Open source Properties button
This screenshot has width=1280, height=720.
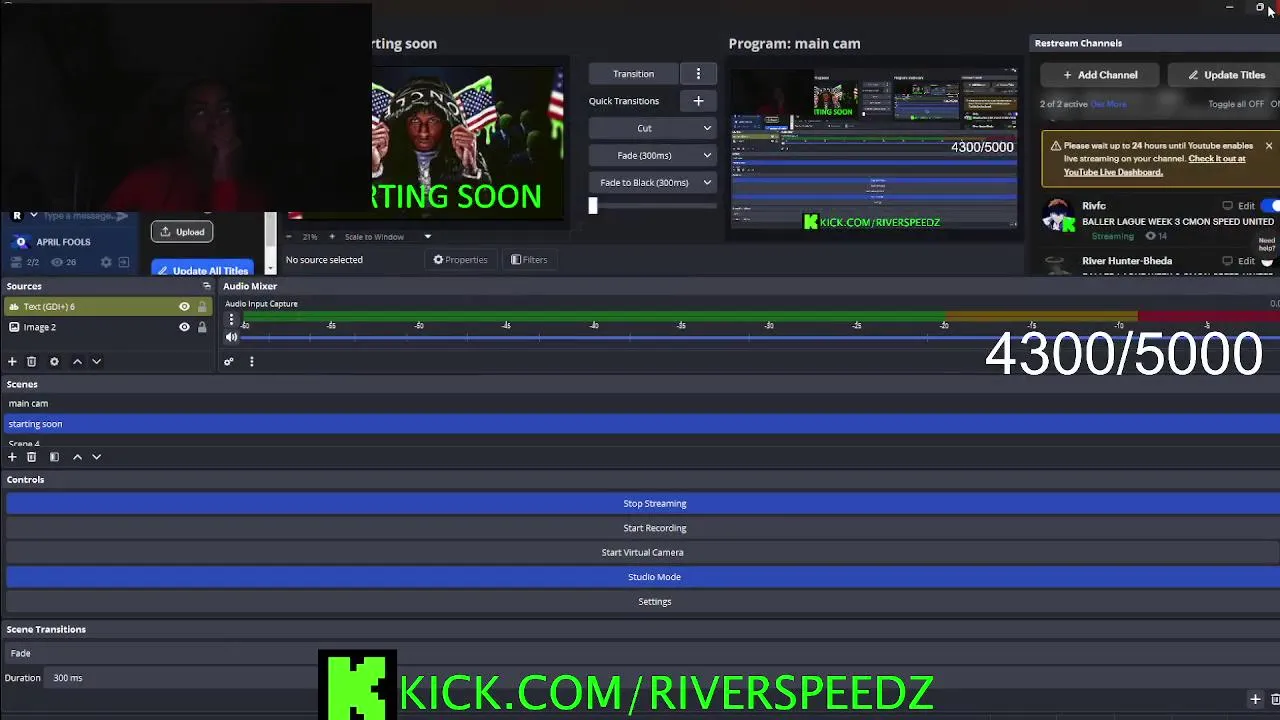(460, 260)
